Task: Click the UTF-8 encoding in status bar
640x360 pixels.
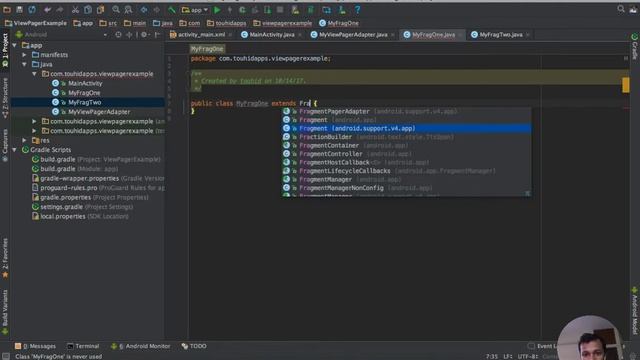Action: coord(528,356)
